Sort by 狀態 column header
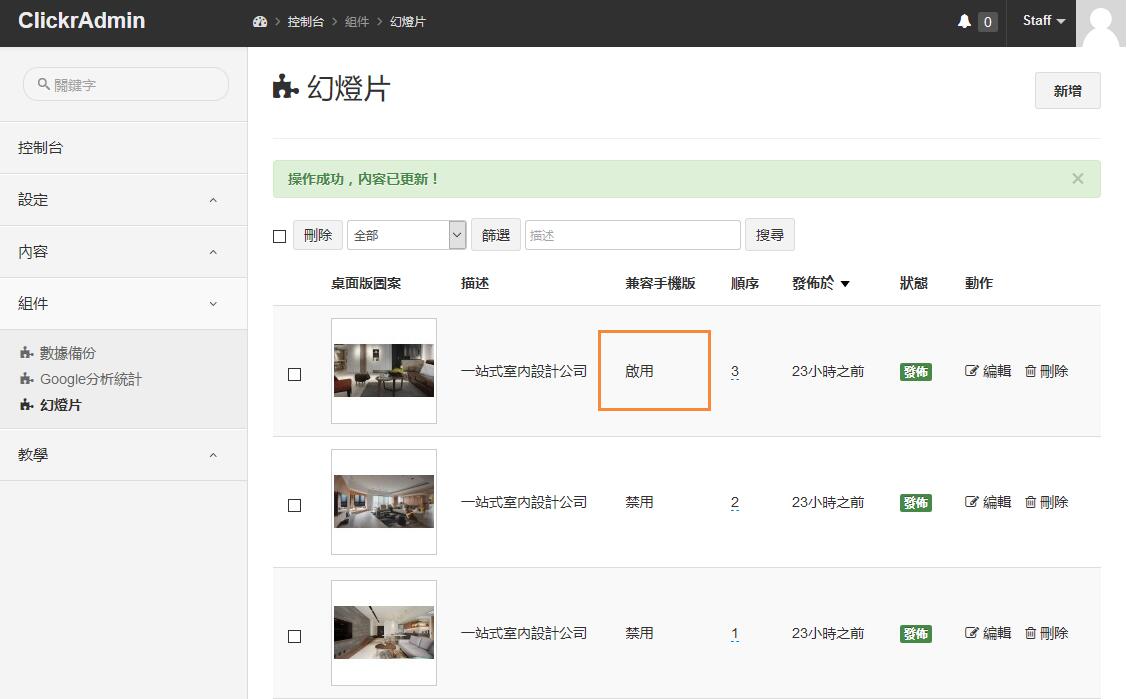The height and width of the screenshot is (699, 1127). pyautogui.click(x=914, y=283)
